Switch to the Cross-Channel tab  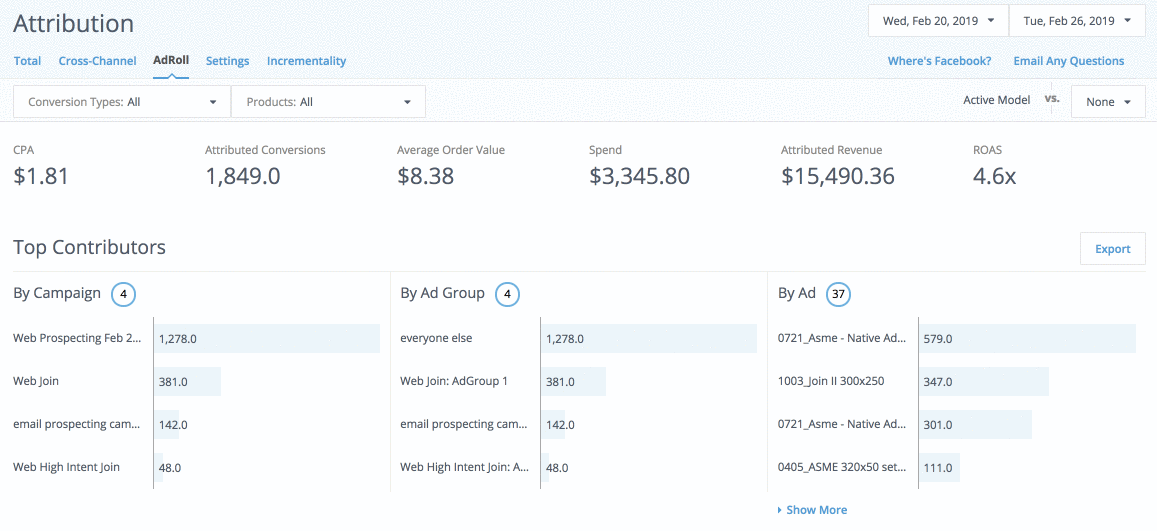(x=97, y=61)
